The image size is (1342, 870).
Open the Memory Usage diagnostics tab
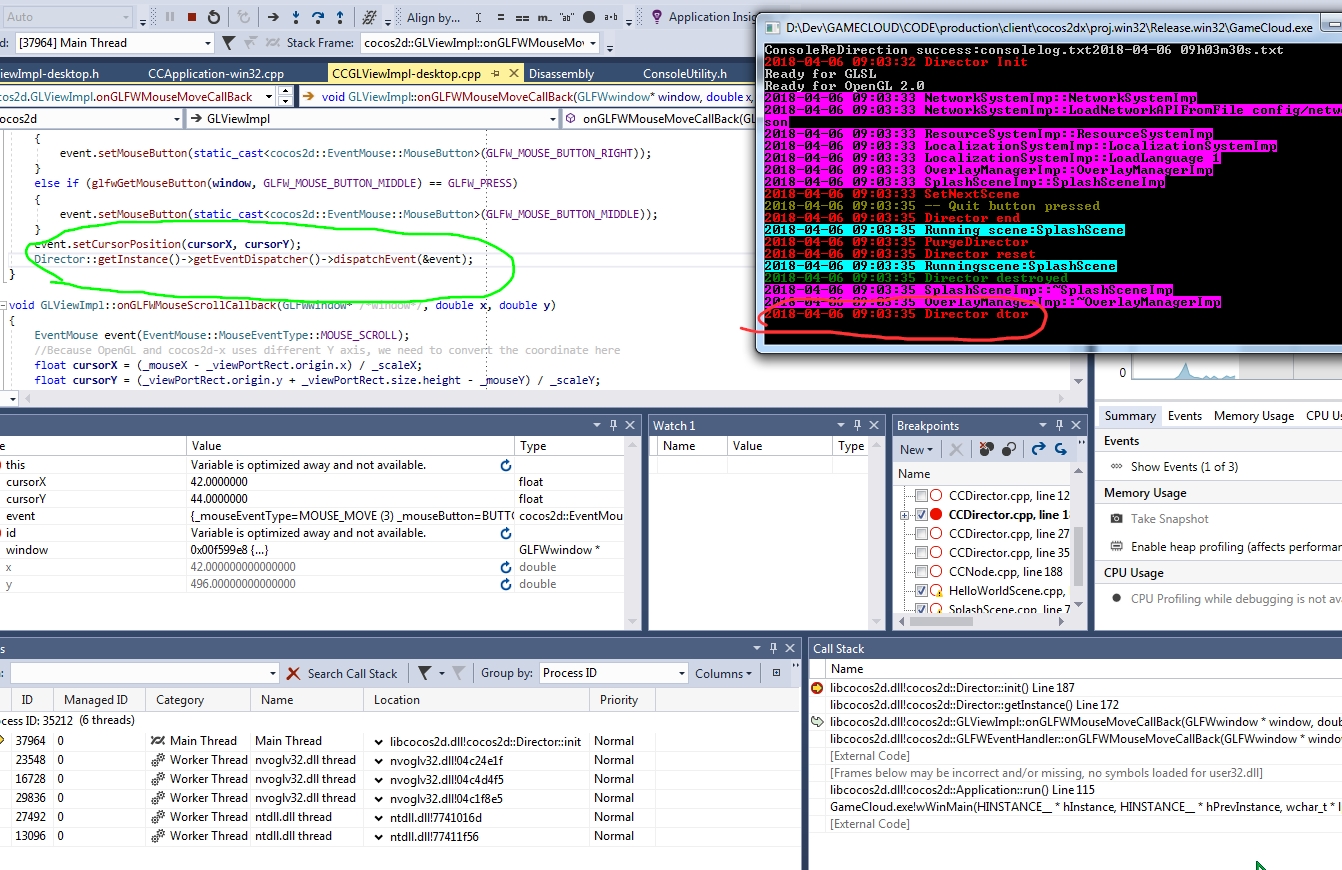point(1253,416)
